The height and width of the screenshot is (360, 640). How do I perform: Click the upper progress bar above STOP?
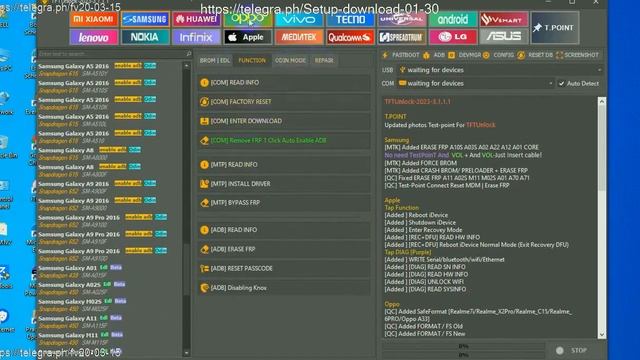tap(463, 346)
